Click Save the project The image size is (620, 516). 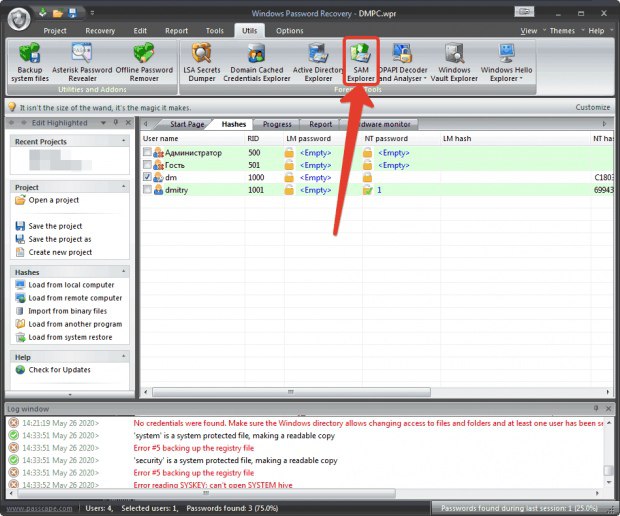pos(49,226)
